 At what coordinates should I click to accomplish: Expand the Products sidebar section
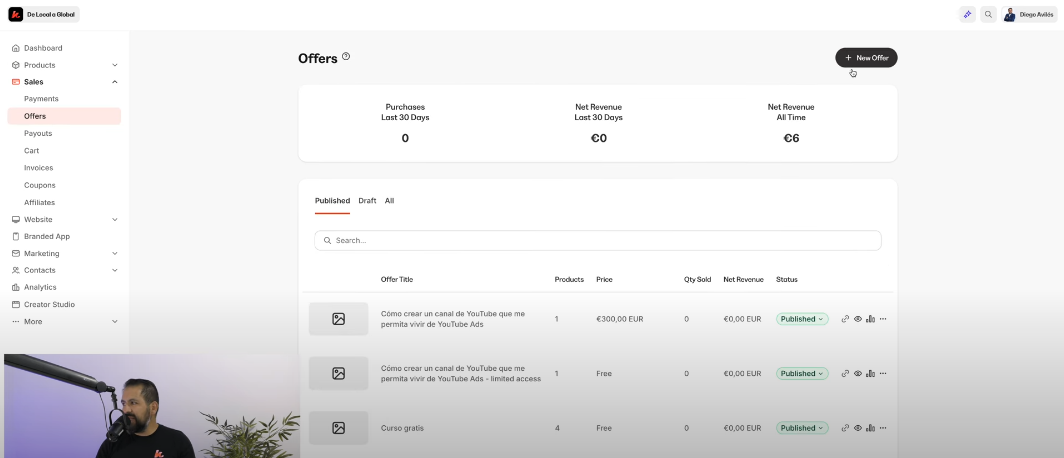pyautogui.click(x=115, y=65)
